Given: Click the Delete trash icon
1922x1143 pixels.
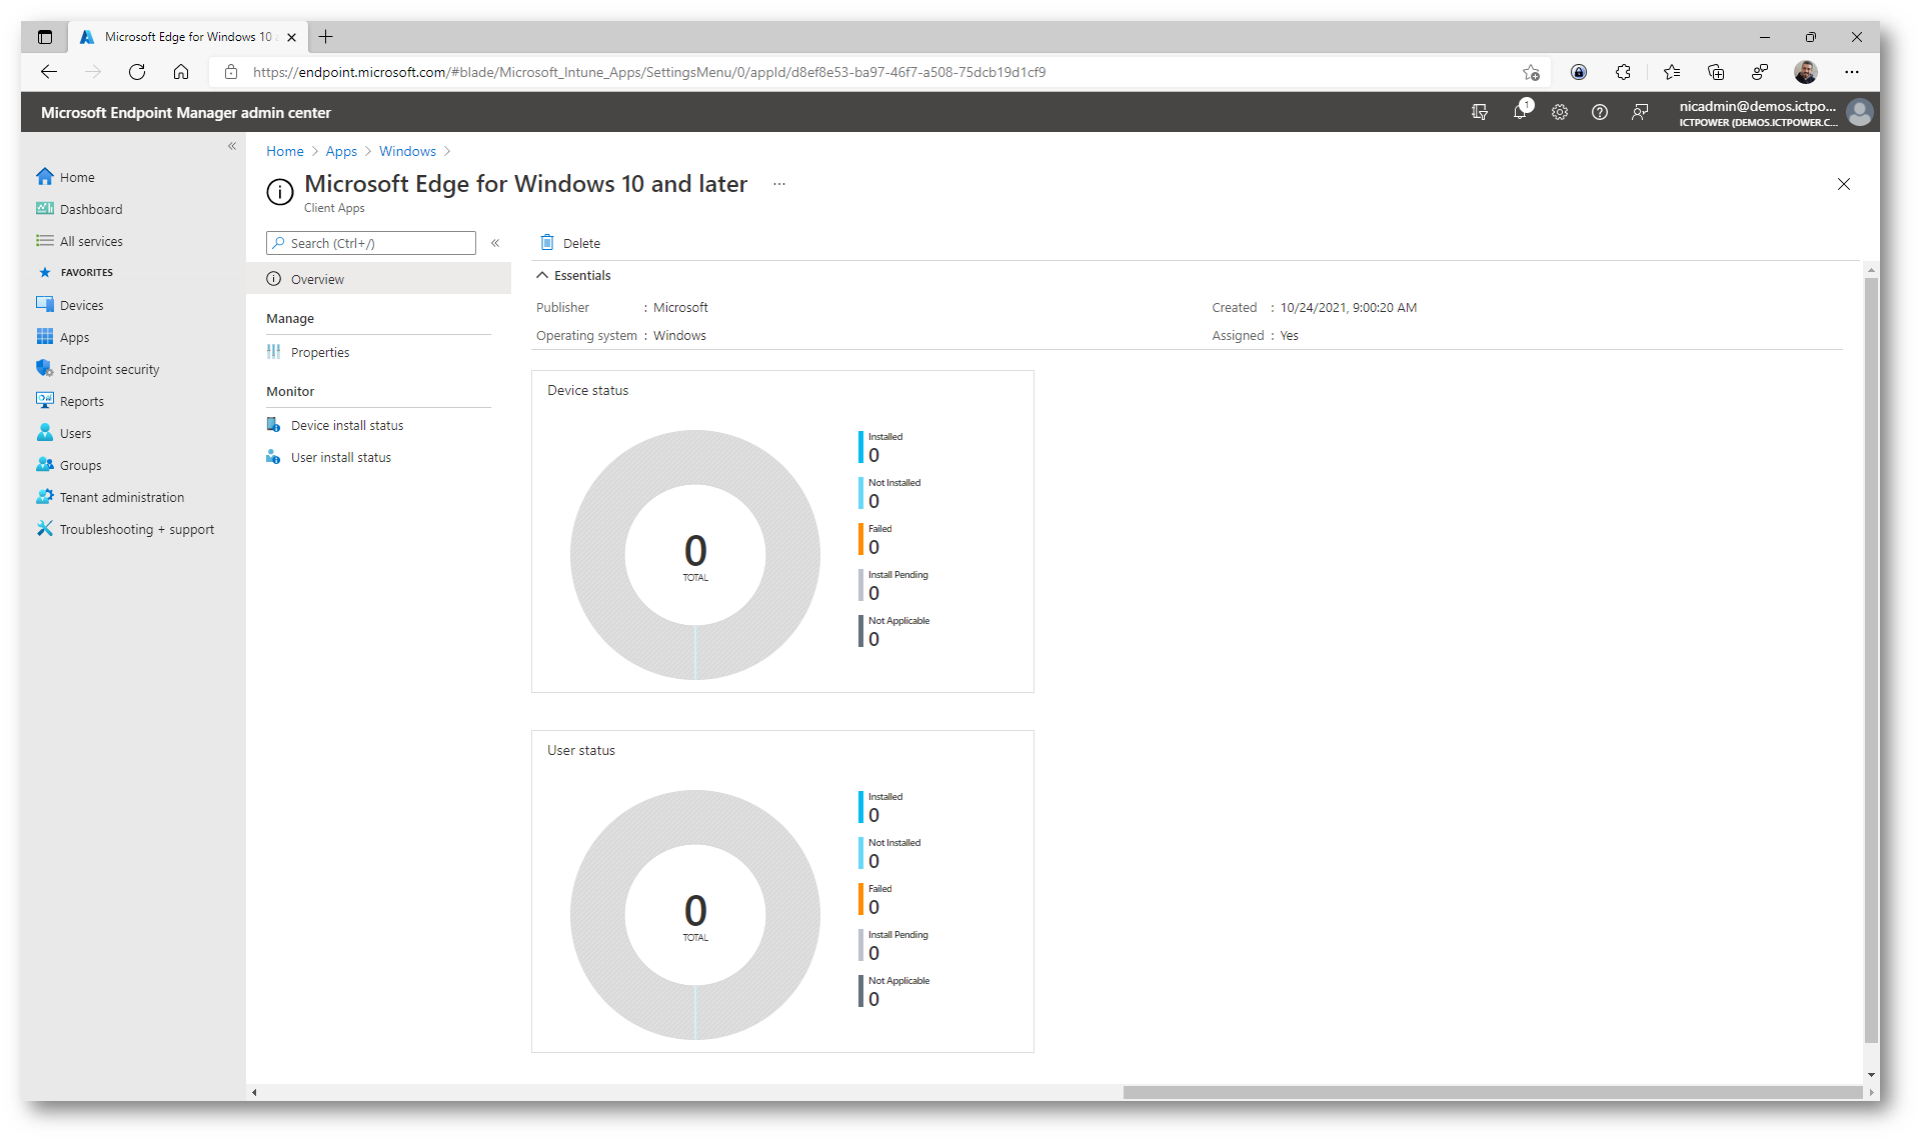Looking at the screenshot, I should pyautogui.click(x=547, y=242).
